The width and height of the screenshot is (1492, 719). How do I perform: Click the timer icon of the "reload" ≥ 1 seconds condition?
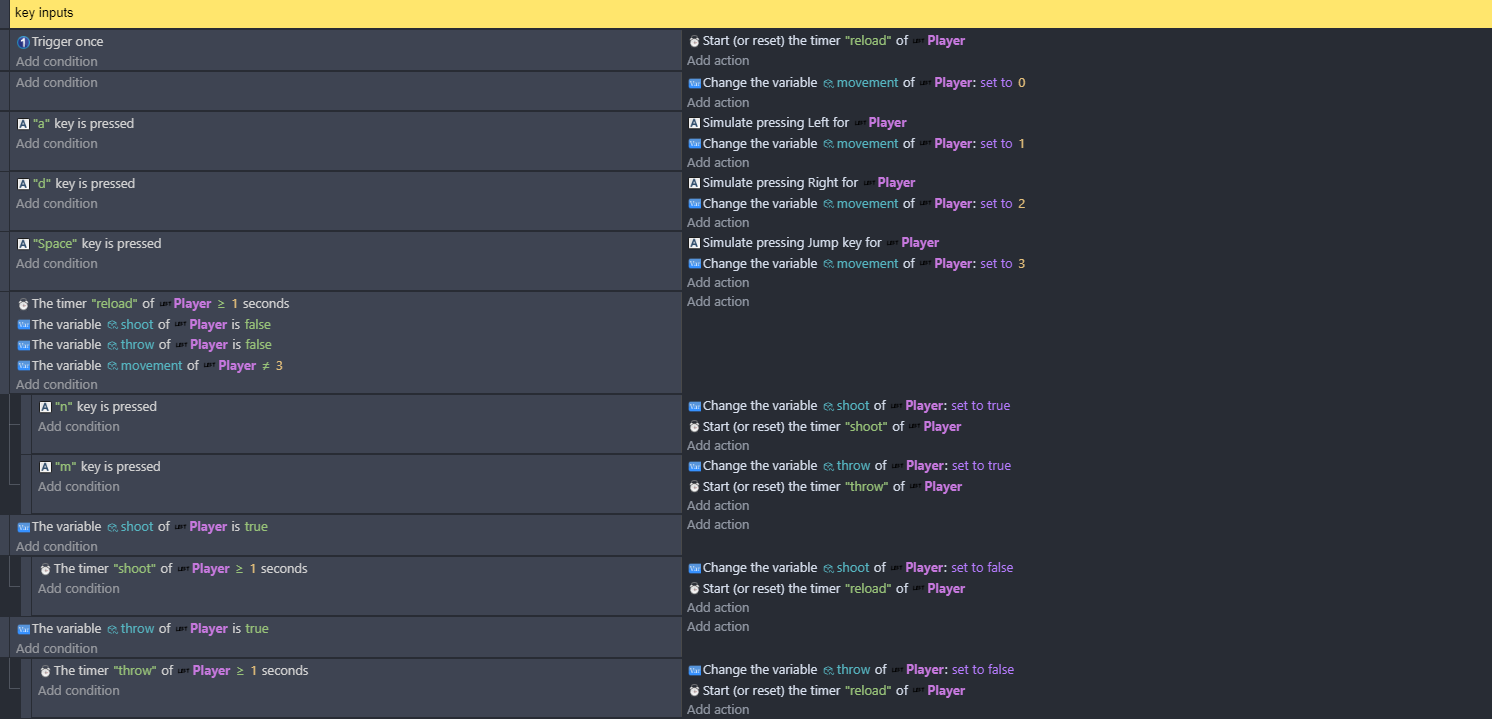click(x=23, y=304)
